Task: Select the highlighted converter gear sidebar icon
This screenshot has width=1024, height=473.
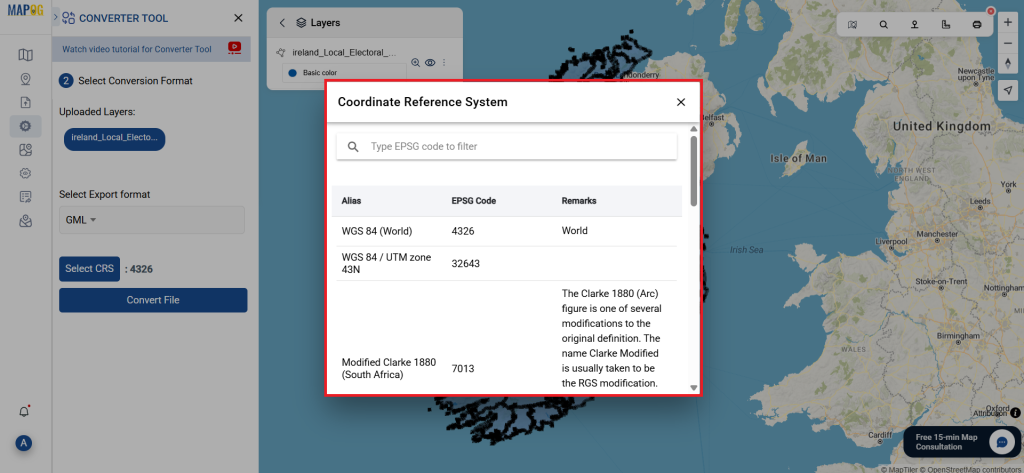Action: (x=25, y=126)
